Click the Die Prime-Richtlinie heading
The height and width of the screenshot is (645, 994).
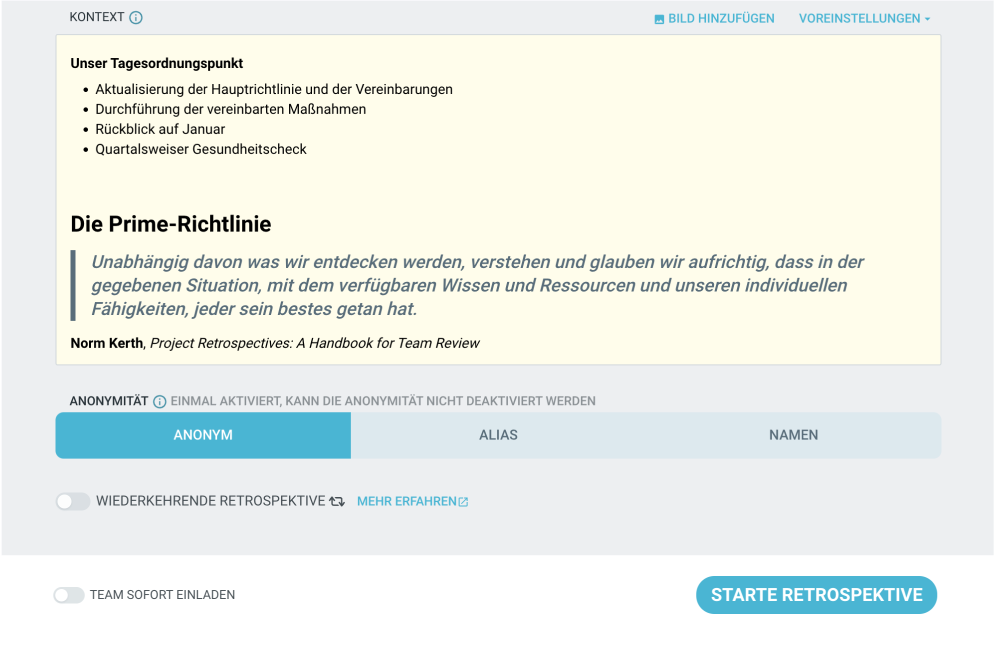click(x=171, y=224)
